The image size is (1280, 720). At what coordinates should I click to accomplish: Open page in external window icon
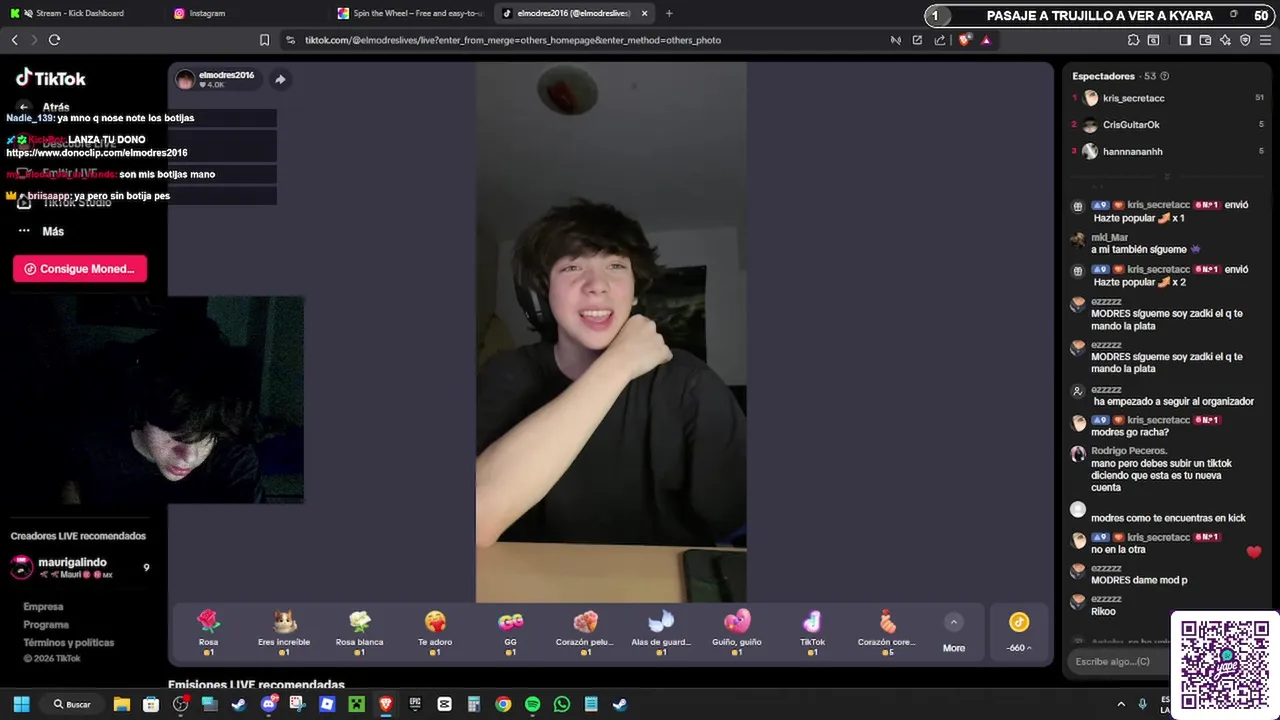[917, 40]
